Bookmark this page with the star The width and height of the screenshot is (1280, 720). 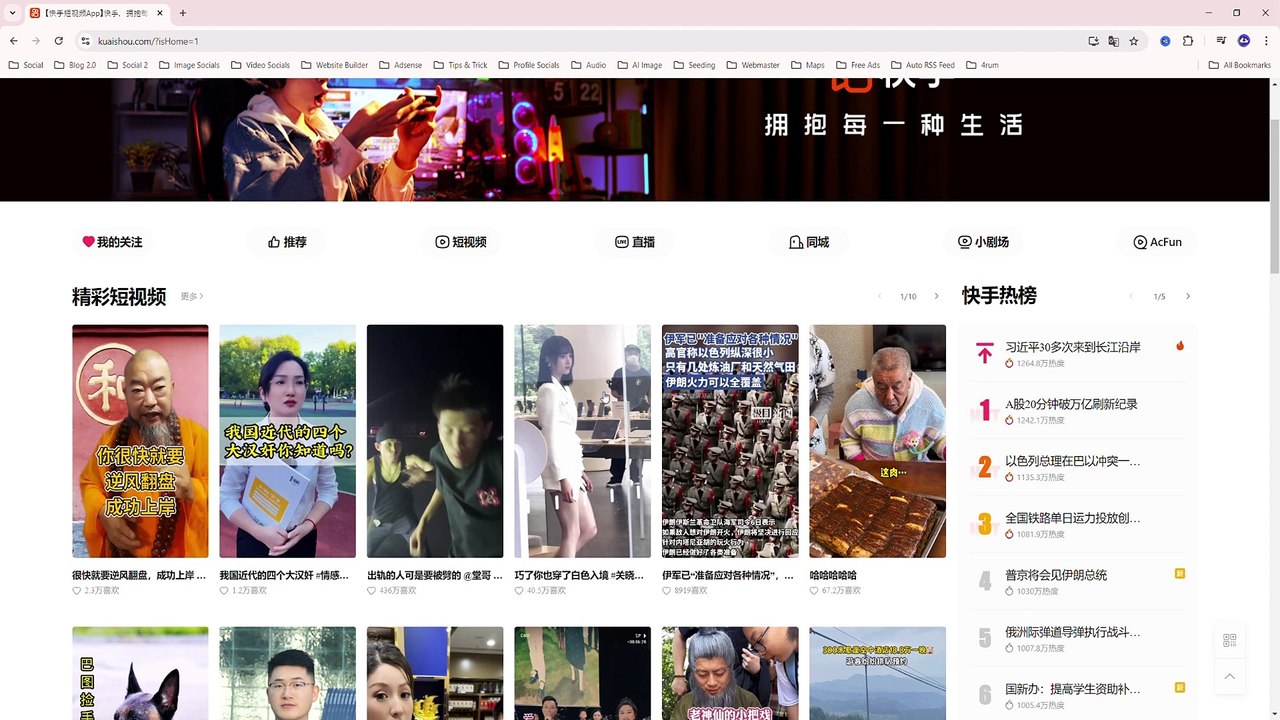1133,41
